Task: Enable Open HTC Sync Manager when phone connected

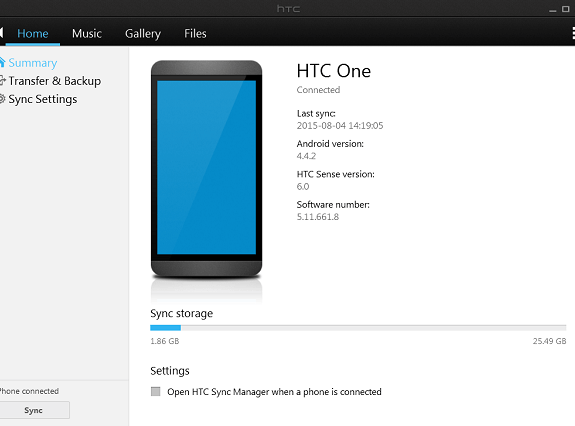Action: coord(155,392)
